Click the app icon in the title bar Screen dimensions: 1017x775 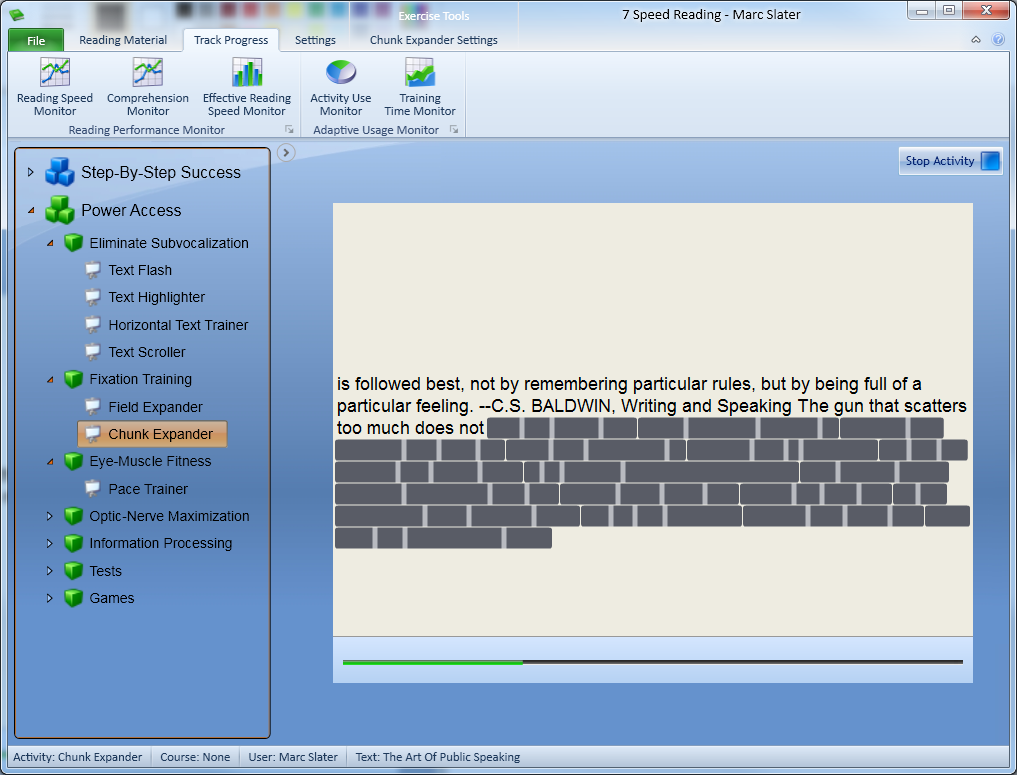pyautogui.click(x=16, y=13)
